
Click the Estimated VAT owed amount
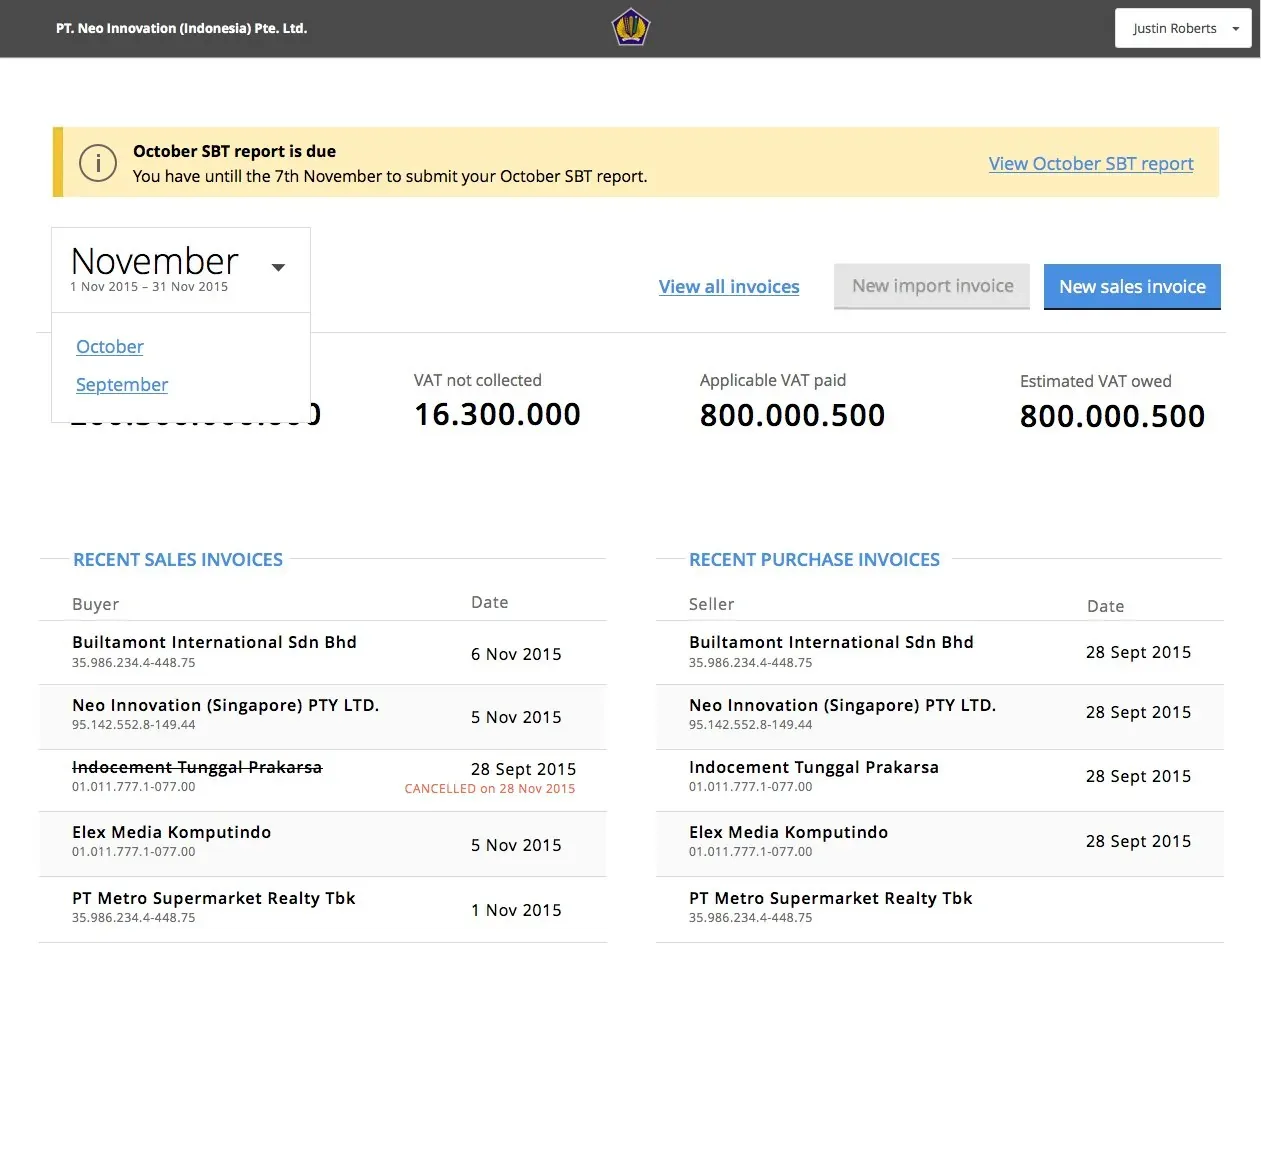[1112, 416]
